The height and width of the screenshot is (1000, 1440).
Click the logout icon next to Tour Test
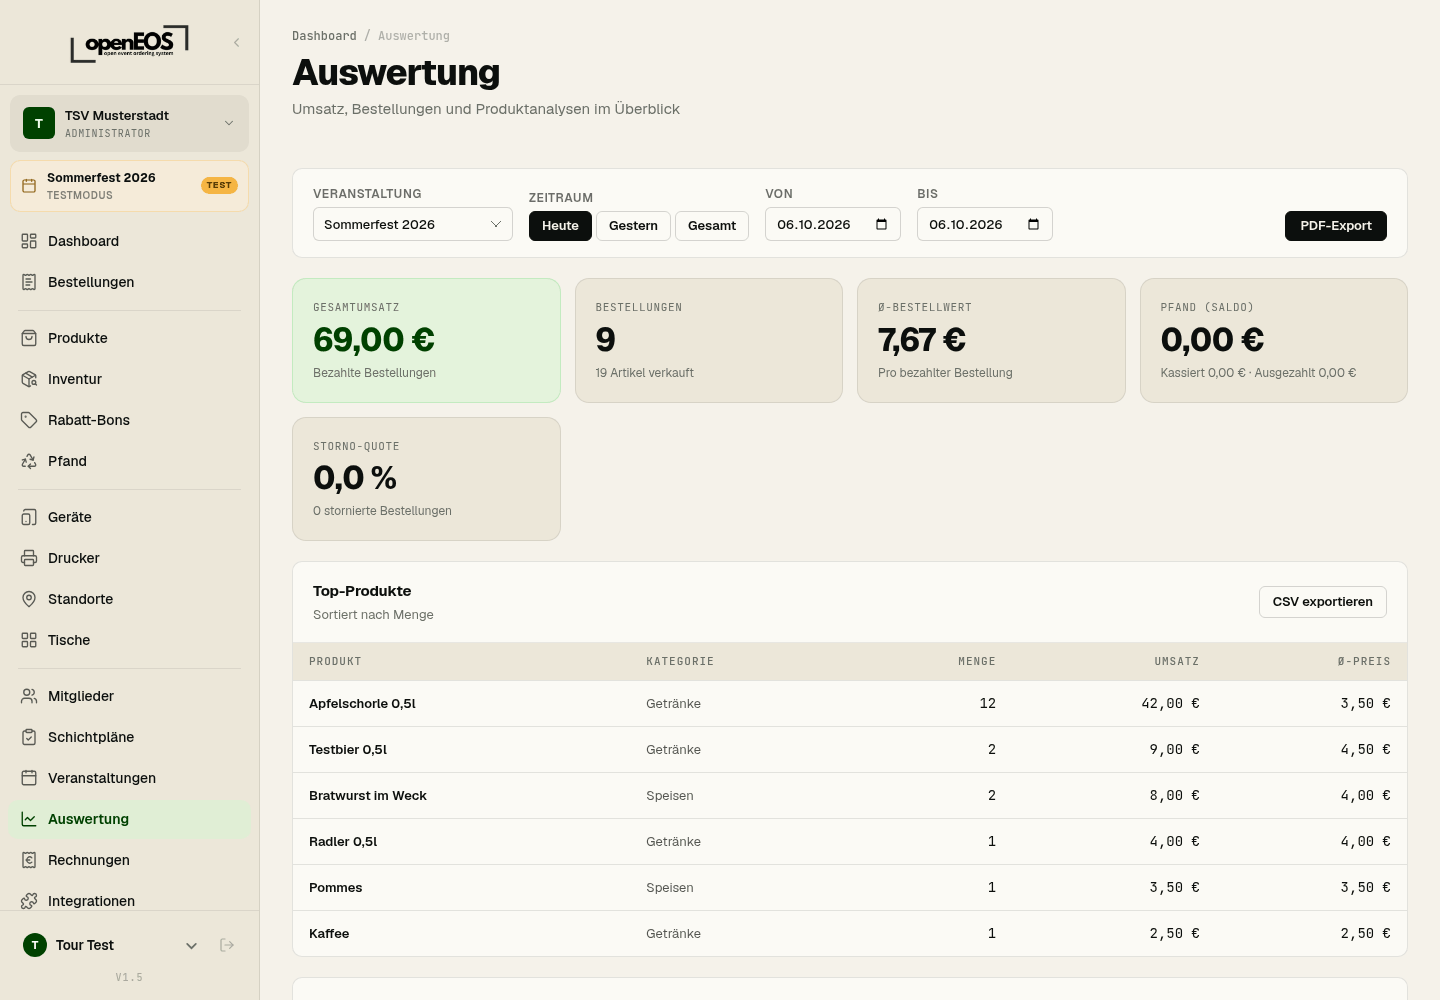[x=227, y=945]
